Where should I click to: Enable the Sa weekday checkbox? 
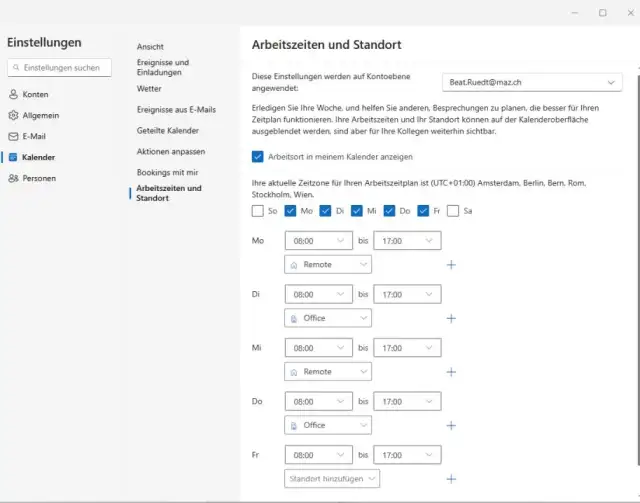click(x=453, y=211)
